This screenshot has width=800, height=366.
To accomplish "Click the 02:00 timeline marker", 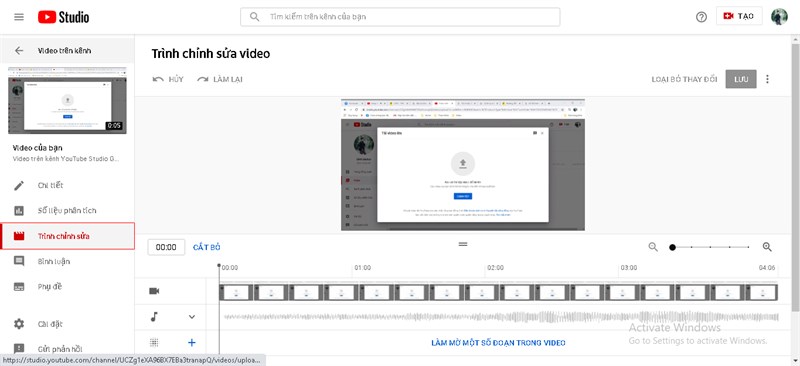I will [x=495, y=267].
